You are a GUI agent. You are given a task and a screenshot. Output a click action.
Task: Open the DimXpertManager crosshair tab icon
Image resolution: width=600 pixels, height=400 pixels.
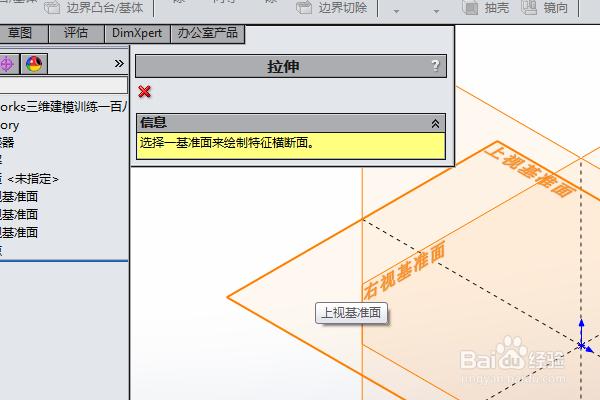[7, 64]
